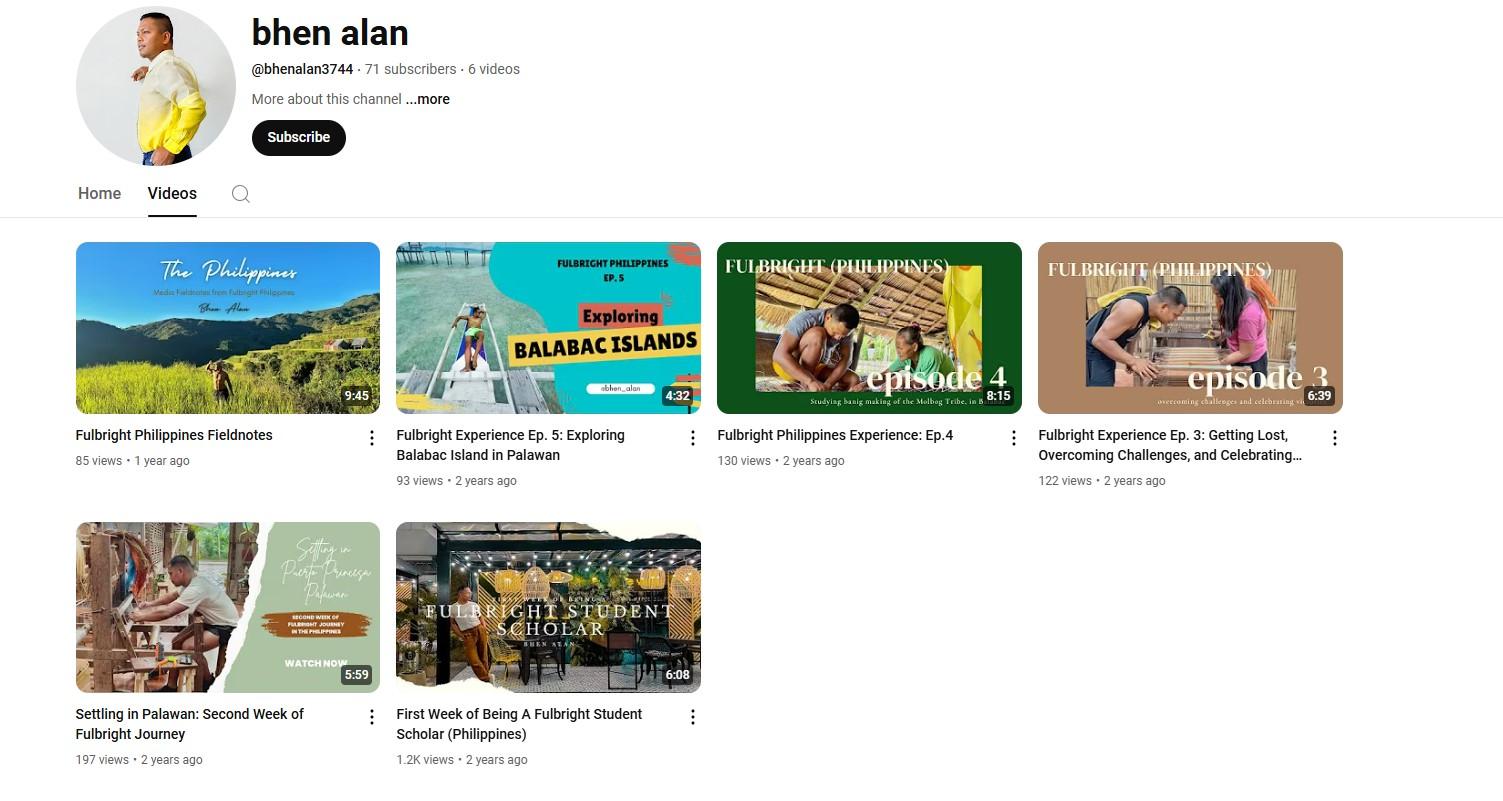
Task: Open options menu for Settling in Palawan video
Action: click(372, 717)
